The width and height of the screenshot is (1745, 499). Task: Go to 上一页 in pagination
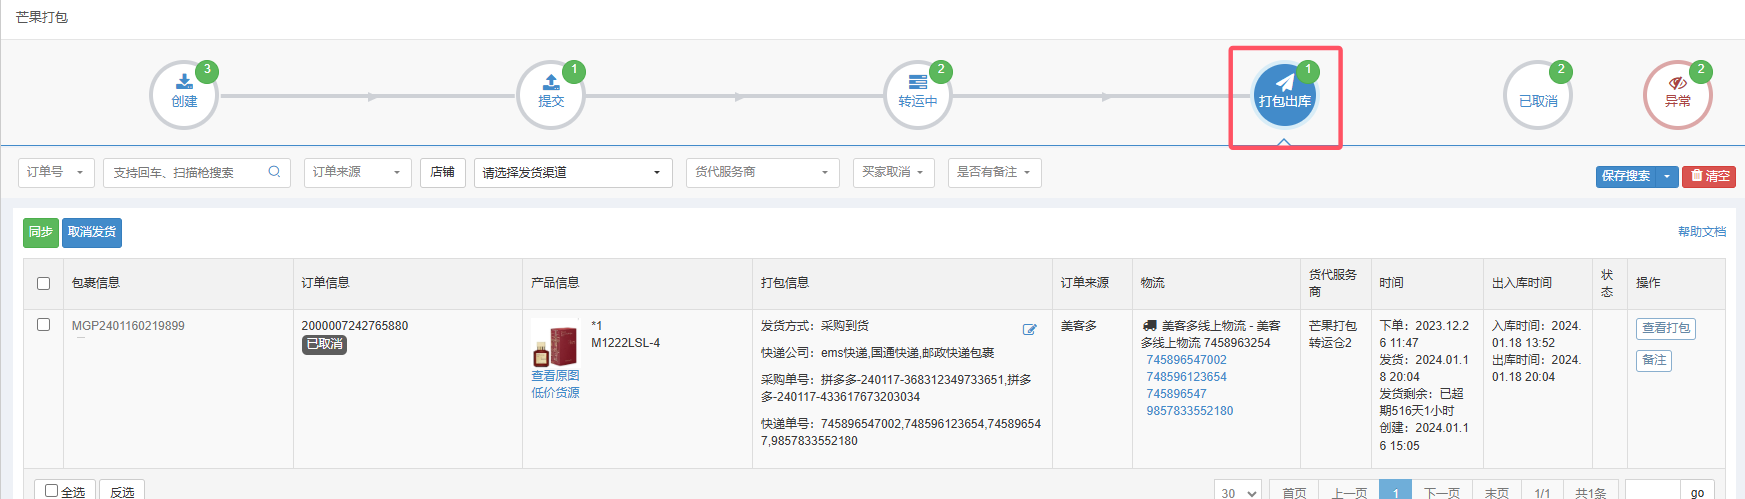click(x=1349, y=492)
